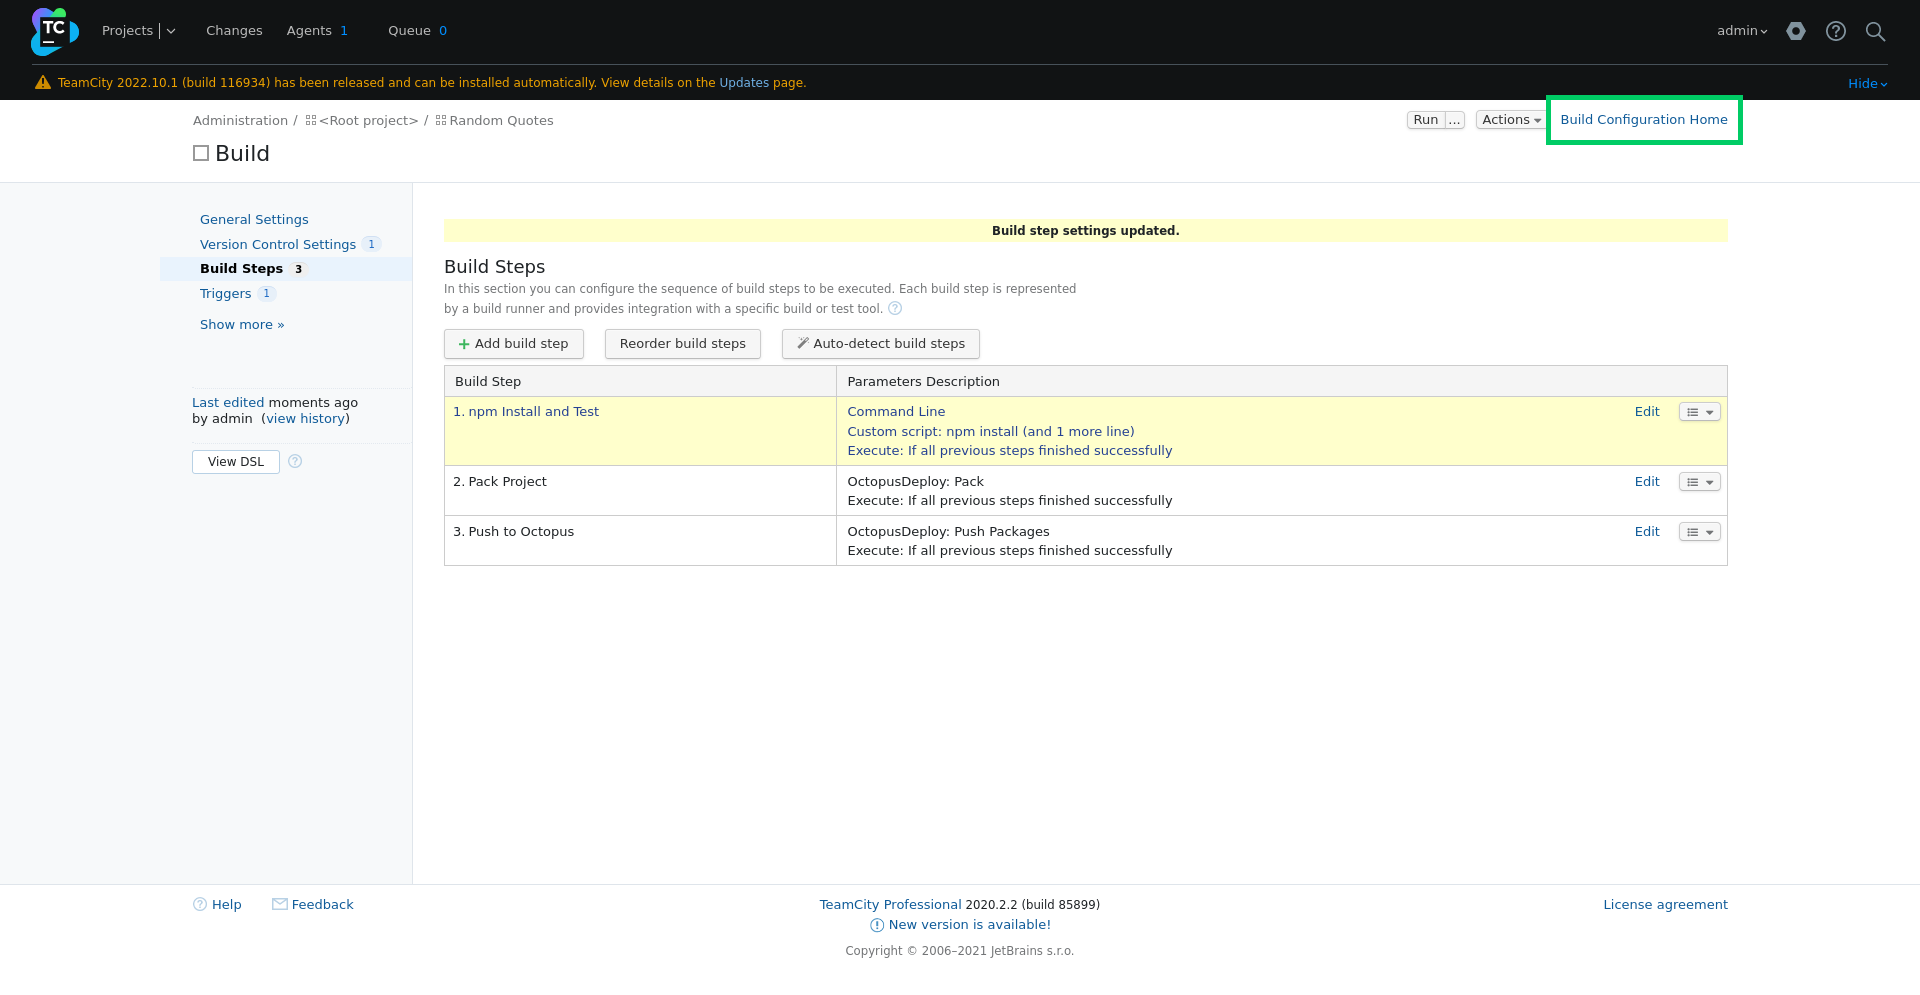This screenshot has height=995, width=1920.
Task: Click the Last edited link
Action: tap(228, 403)
